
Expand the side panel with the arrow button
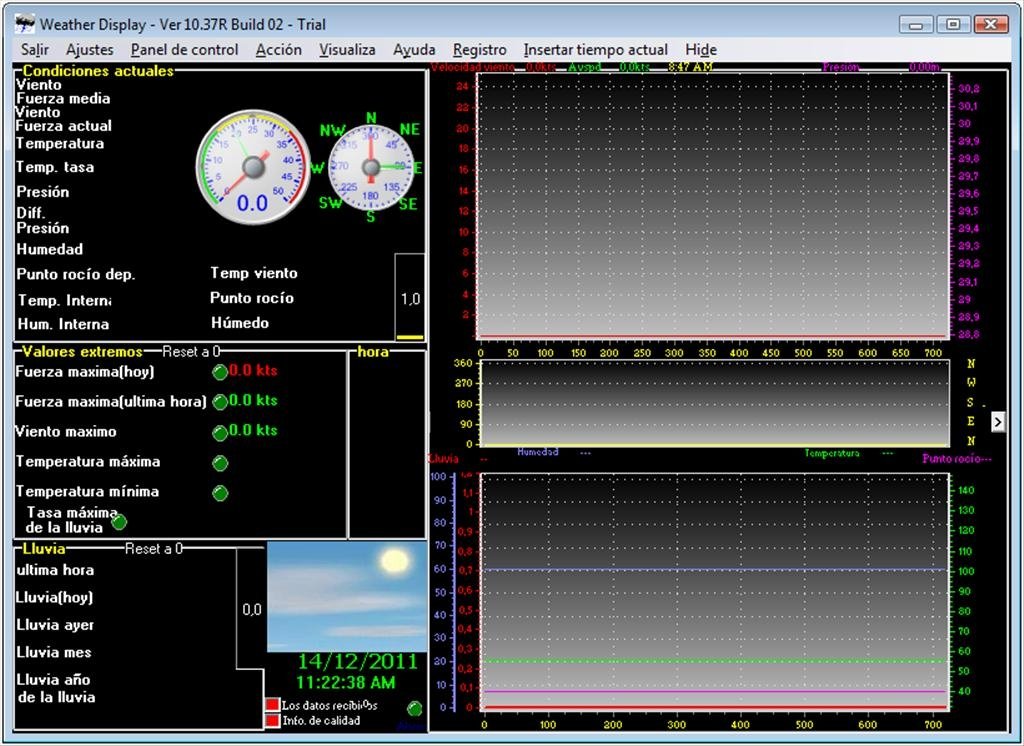[997, 422]
